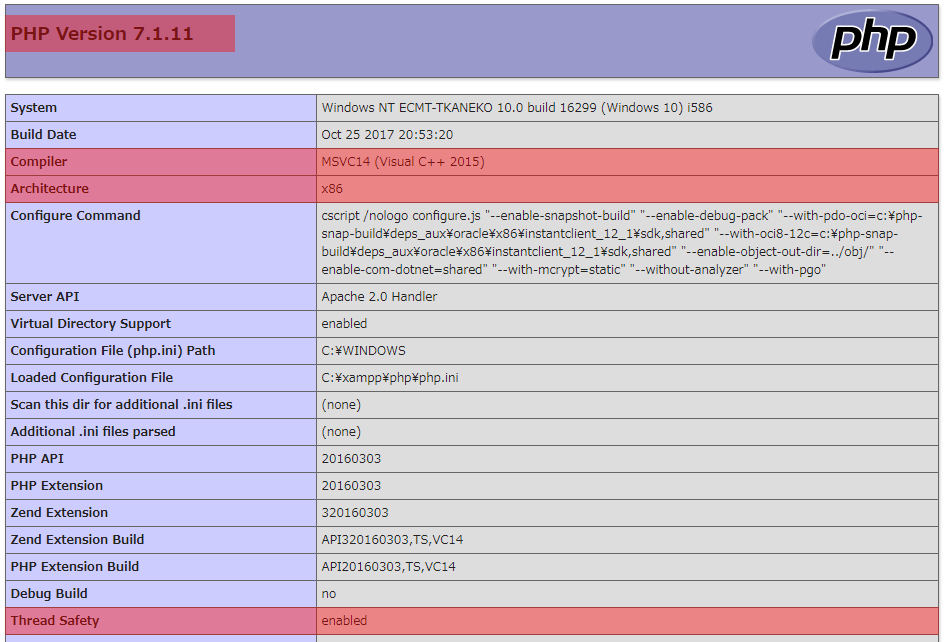Screen dimensions: 946x642
Task: Click the Compiler row label
Action: tap(39, 162)
